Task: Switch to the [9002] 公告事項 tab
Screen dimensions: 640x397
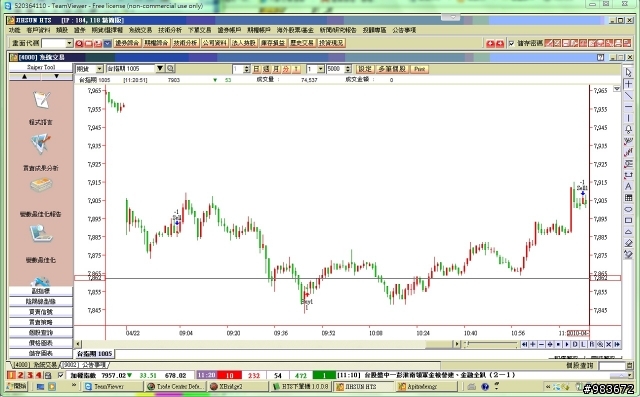Action: pyautogui.click(x=84, y=364)
